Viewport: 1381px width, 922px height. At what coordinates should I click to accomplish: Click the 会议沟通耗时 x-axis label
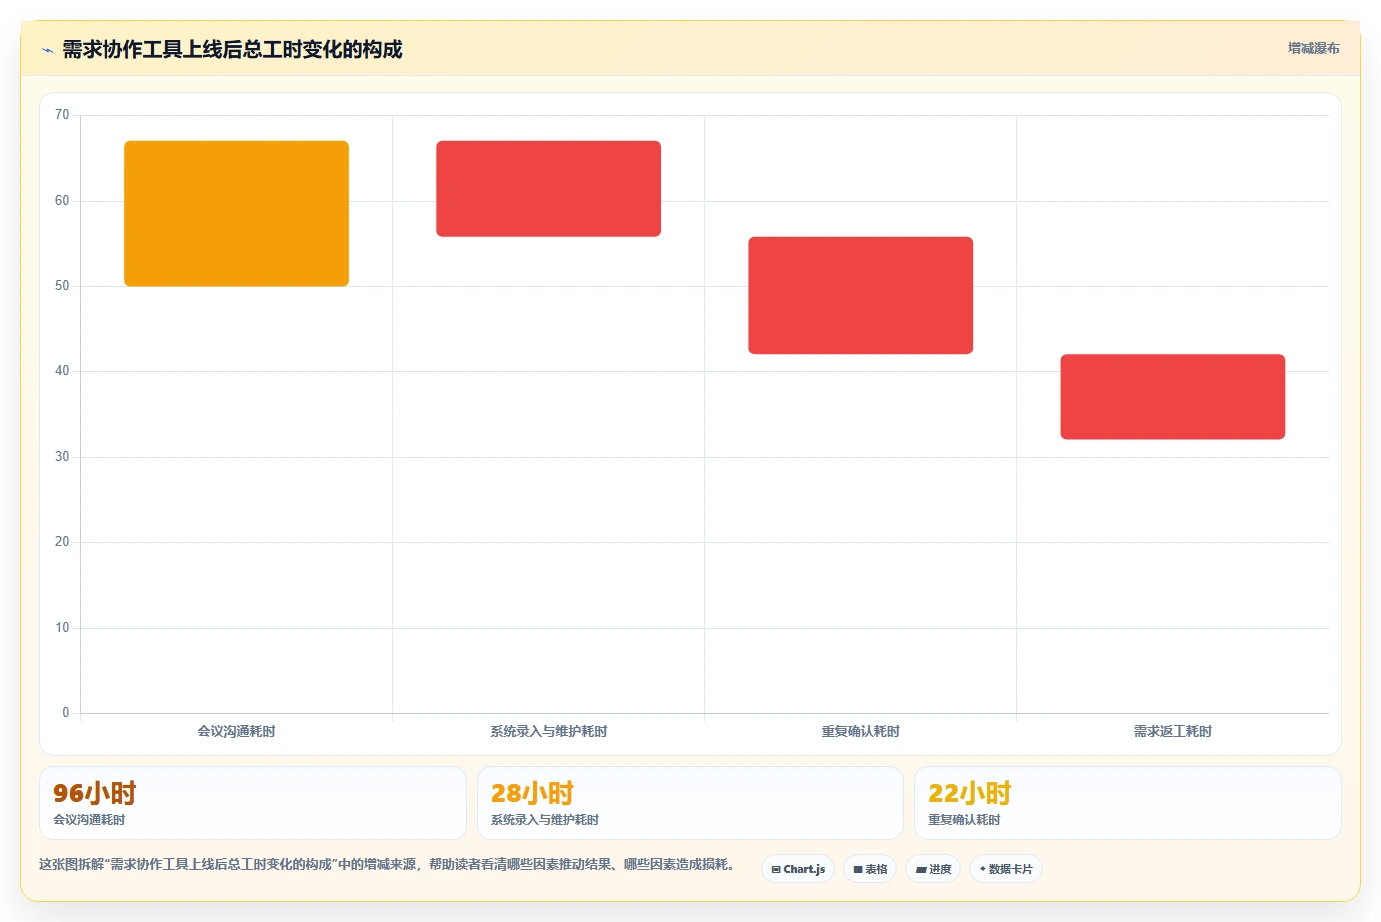236,731
